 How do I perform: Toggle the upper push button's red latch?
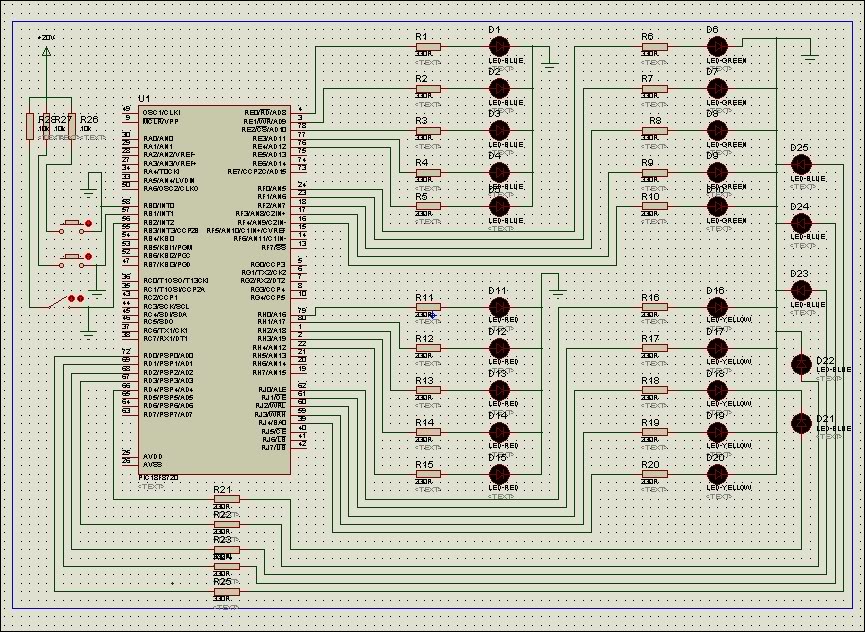point(88,223)
